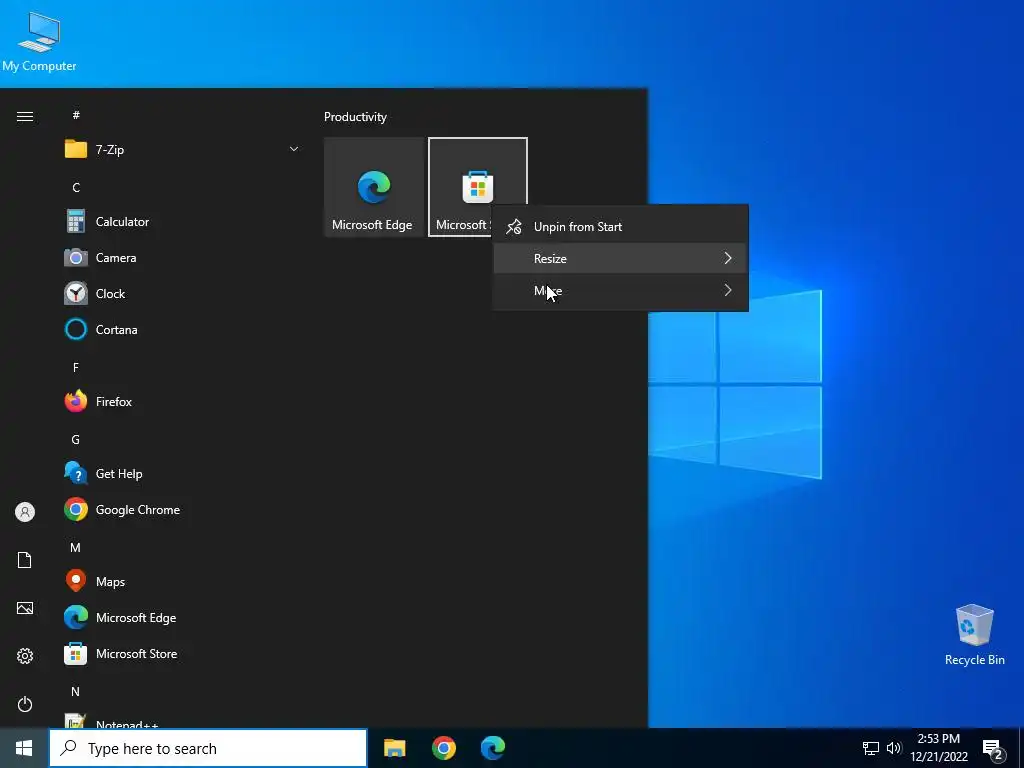Image resolution: width=1024 pixels, height=768 pixels.
Task: Open Notepad++ at the list bottom
Action: click(183, 721)
